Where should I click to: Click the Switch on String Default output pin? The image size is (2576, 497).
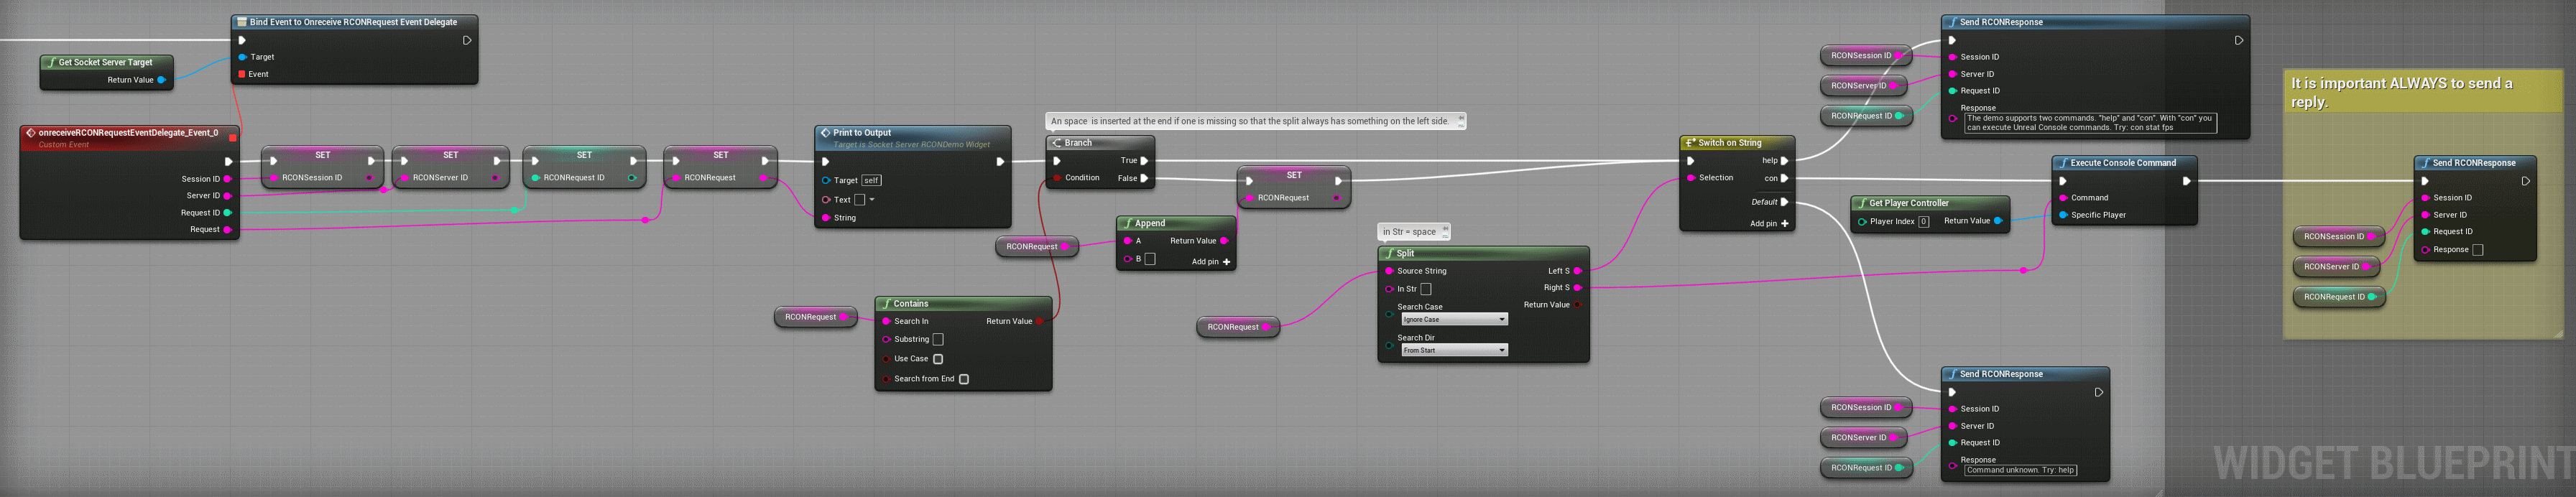click(x=1784, y=202)
